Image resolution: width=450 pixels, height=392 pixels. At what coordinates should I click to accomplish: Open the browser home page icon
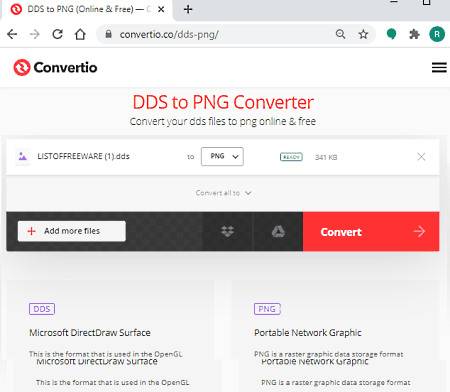[x=80, y=34]
